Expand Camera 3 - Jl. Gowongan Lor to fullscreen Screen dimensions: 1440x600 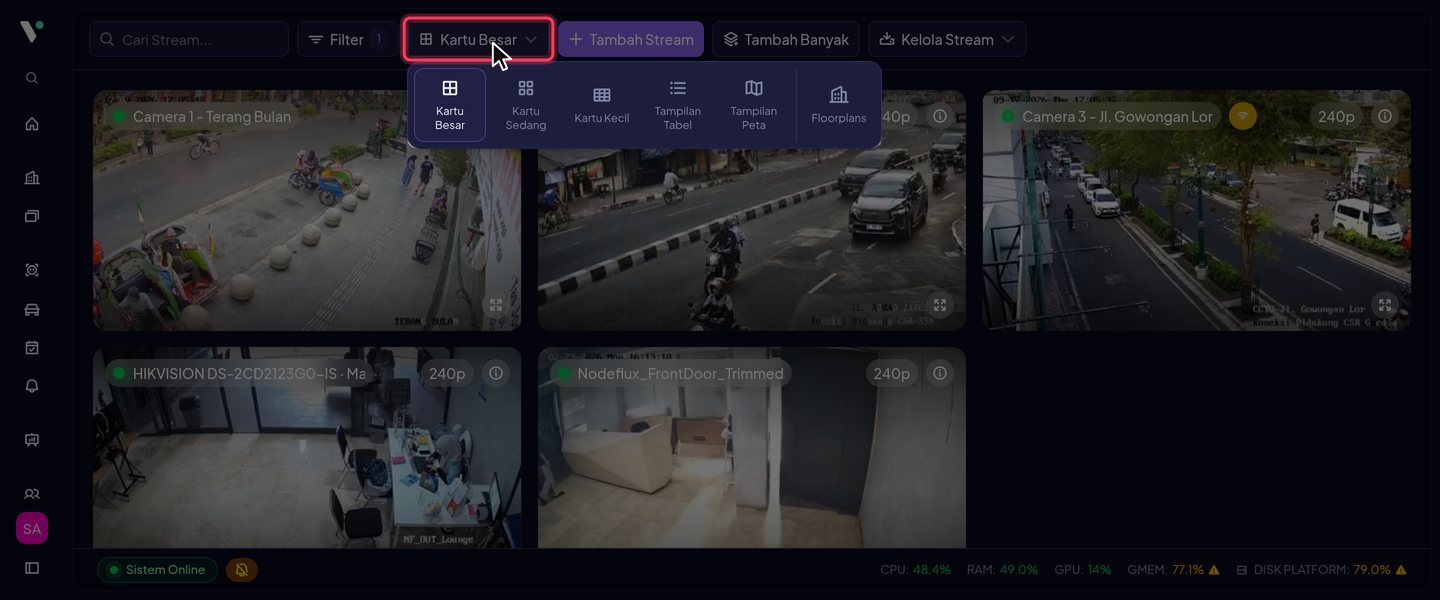tap(1384, 305)
